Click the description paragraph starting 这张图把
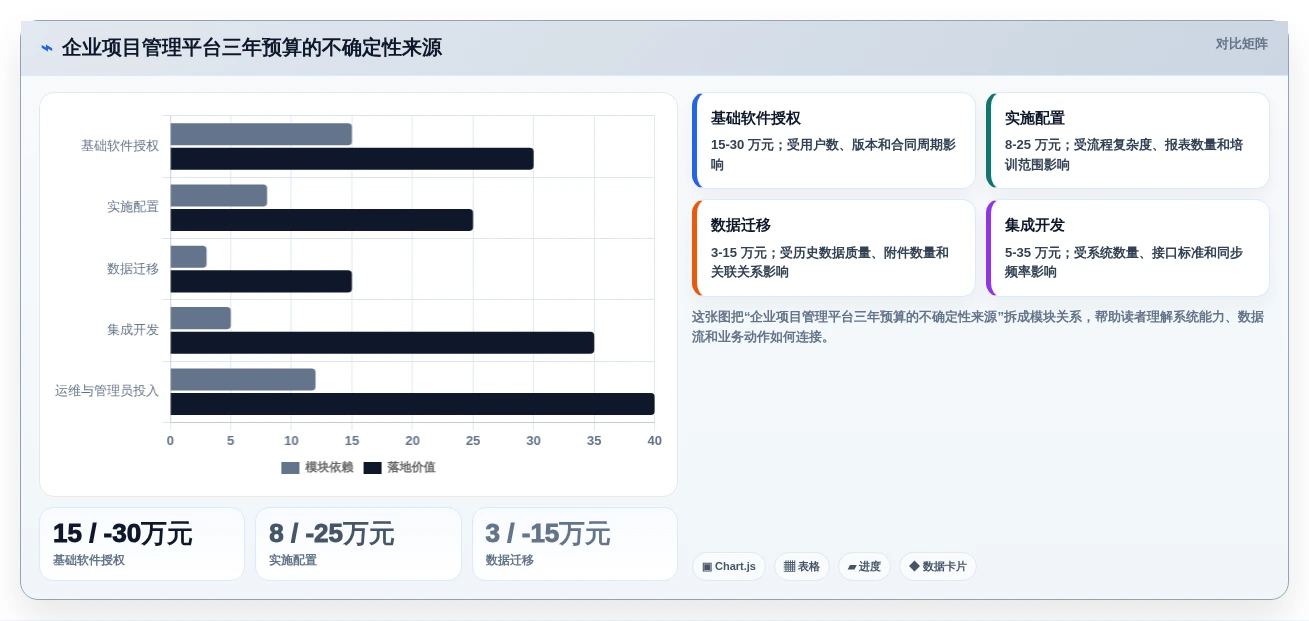This screenshot has height=621, width=1309. pyautogui.click(x=980, y=327)
